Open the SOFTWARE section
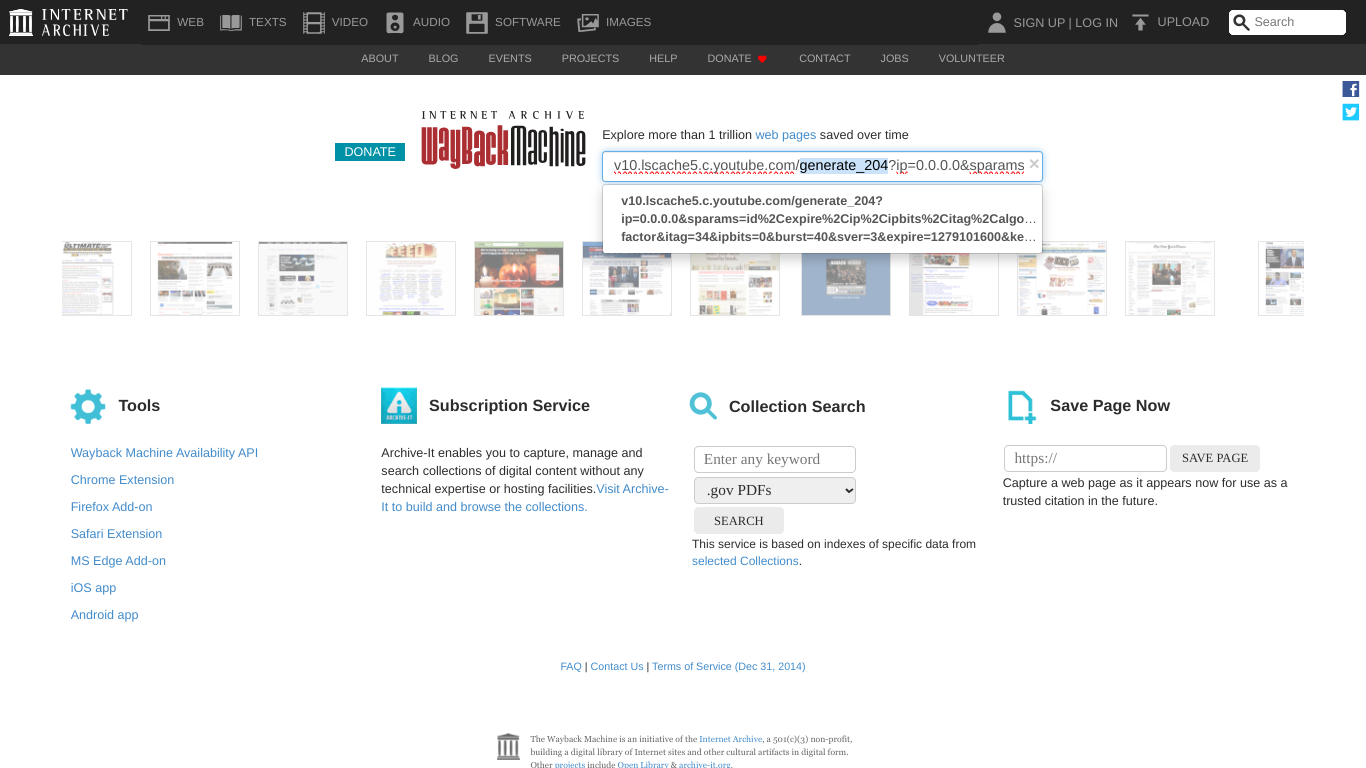This screenshot has width=1366, height=768. tap(512, 21)
